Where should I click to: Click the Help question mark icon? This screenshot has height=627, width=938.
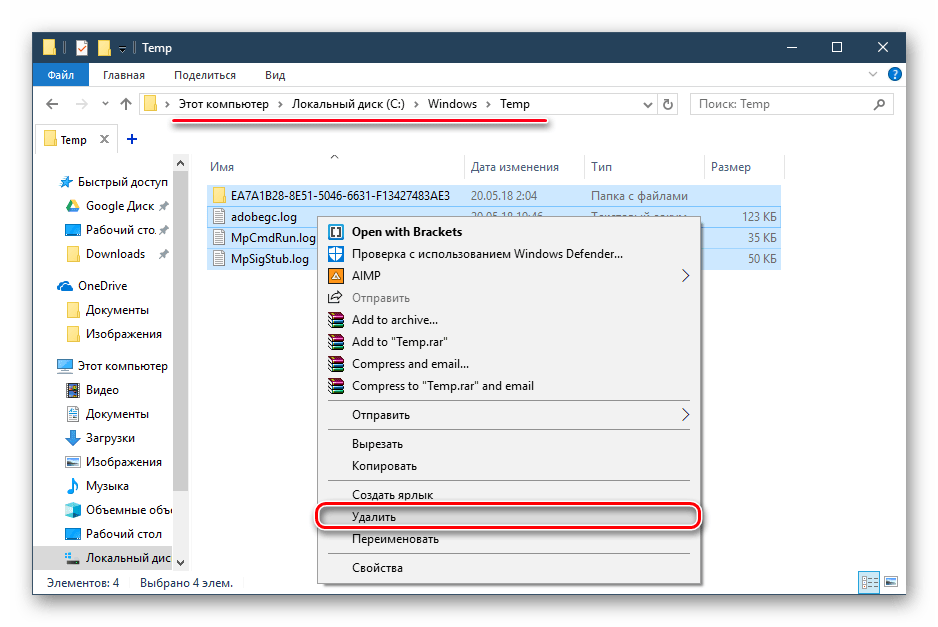pos(895,75)
